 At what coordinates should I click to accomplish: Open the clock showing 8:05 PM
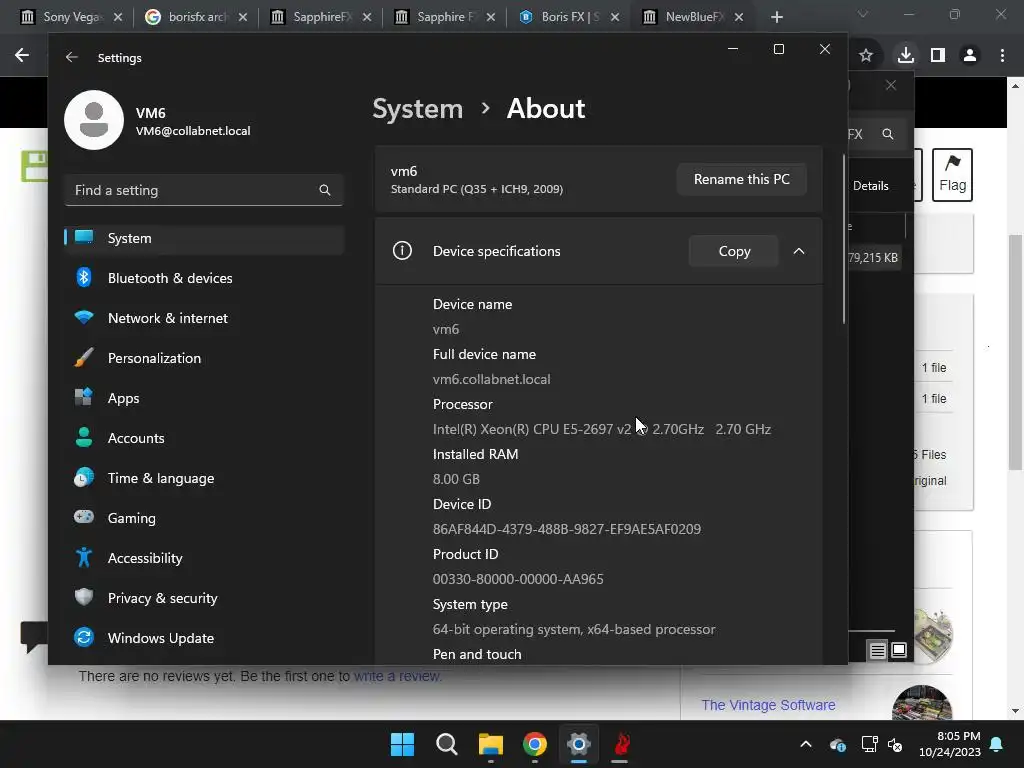(x=949, y=744)
